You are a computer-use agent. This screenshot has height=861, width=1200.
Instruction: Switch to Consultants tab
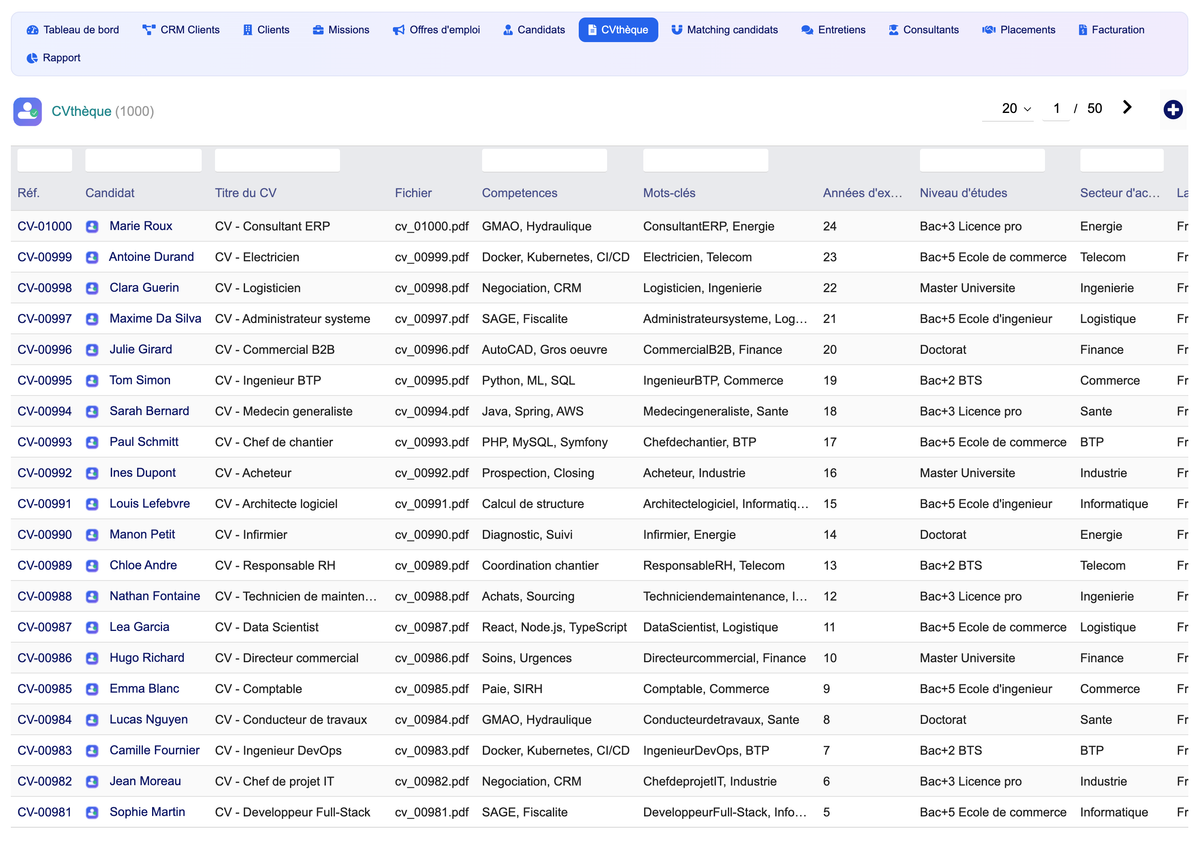pos(924,30)
